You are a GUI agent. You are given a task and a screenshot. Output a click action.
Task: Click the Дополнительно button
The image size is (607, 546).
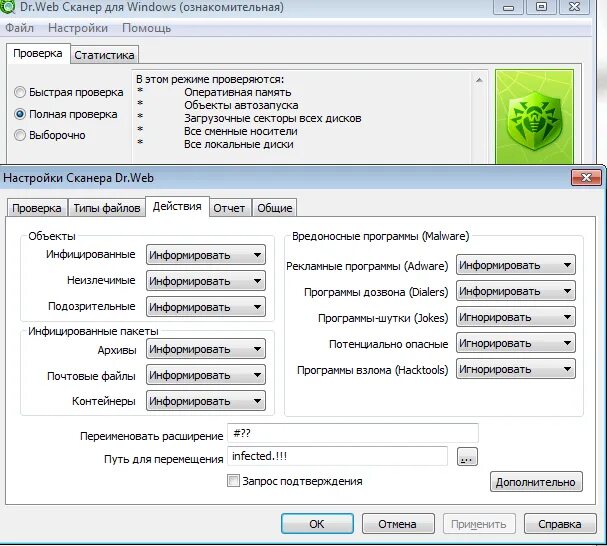(x=536, y=482)
